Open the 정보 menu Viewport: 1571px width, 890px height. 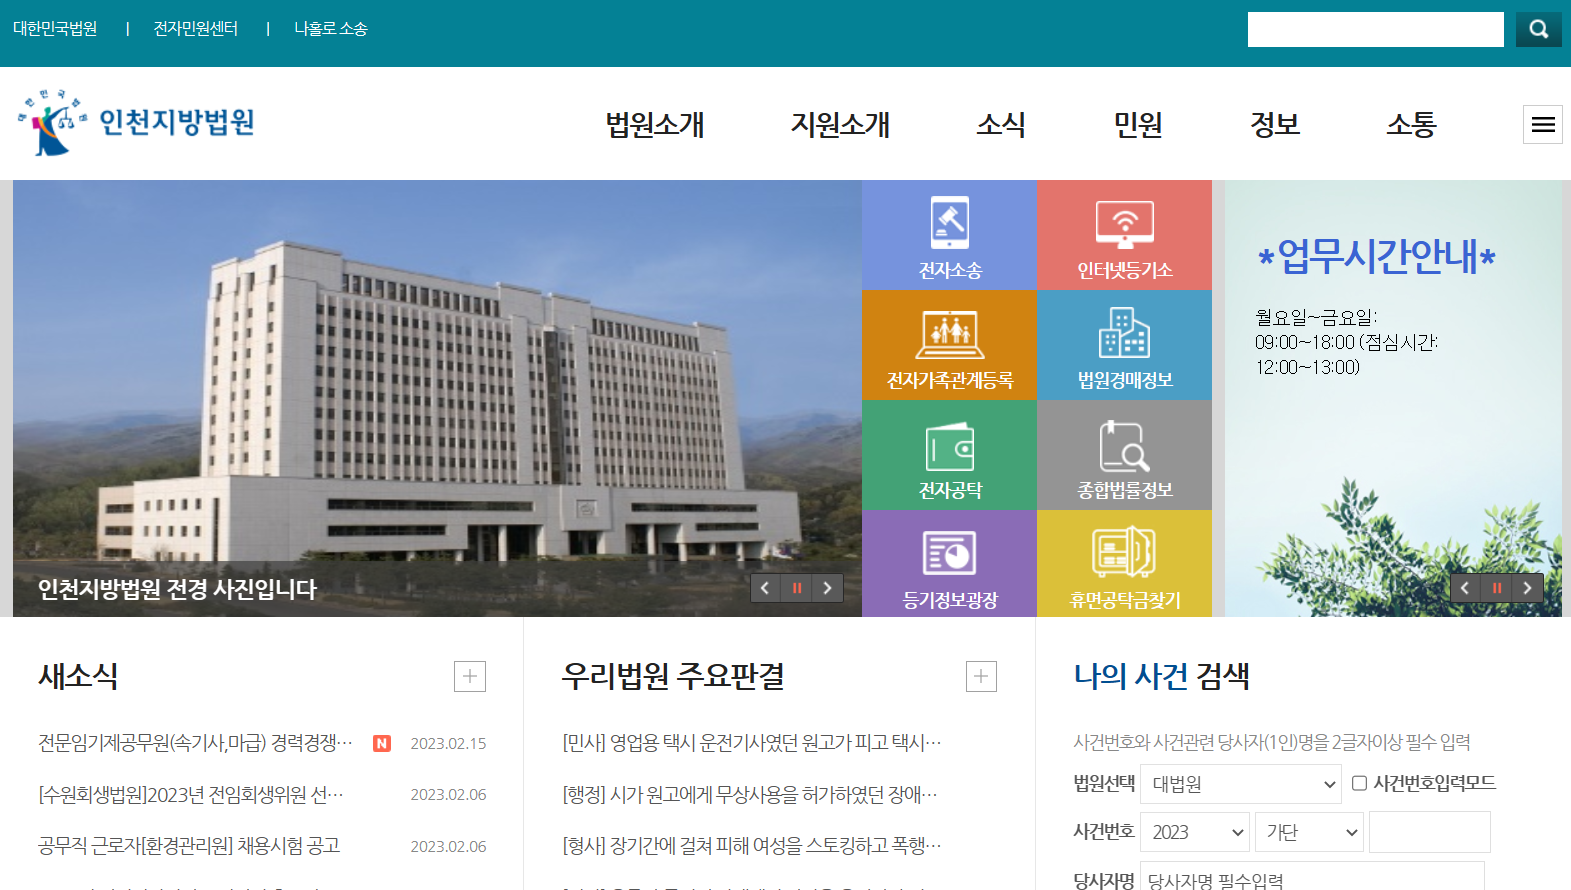1275,125
